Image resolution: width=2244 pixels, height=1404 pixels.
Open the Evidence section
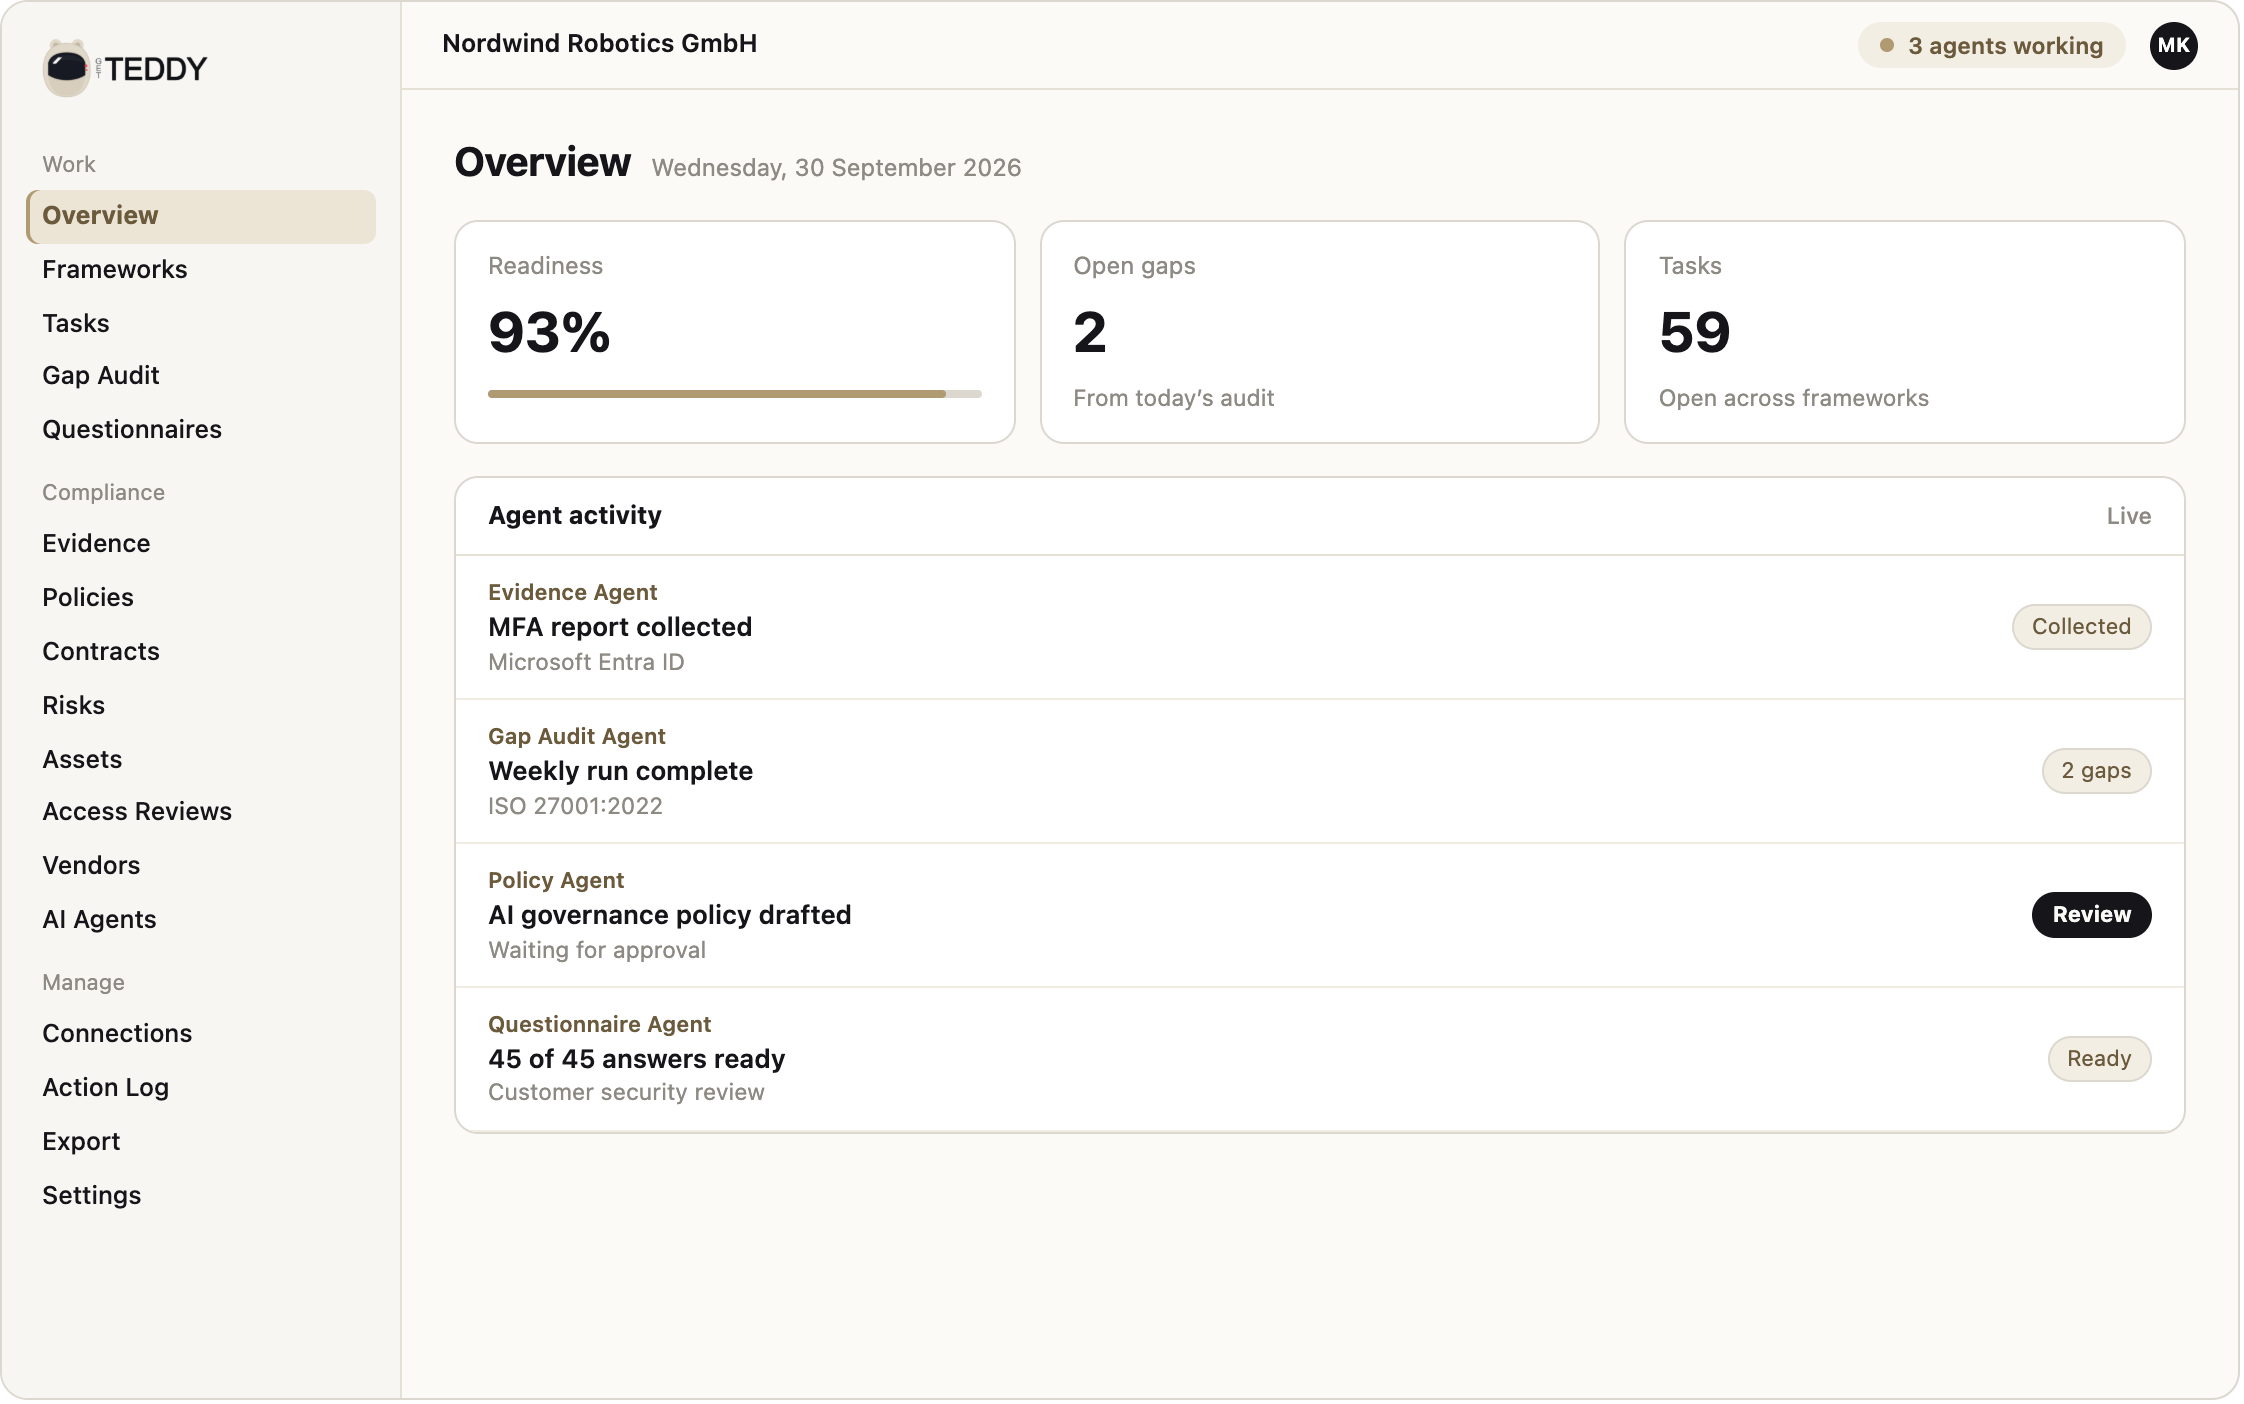pos(96,543)
